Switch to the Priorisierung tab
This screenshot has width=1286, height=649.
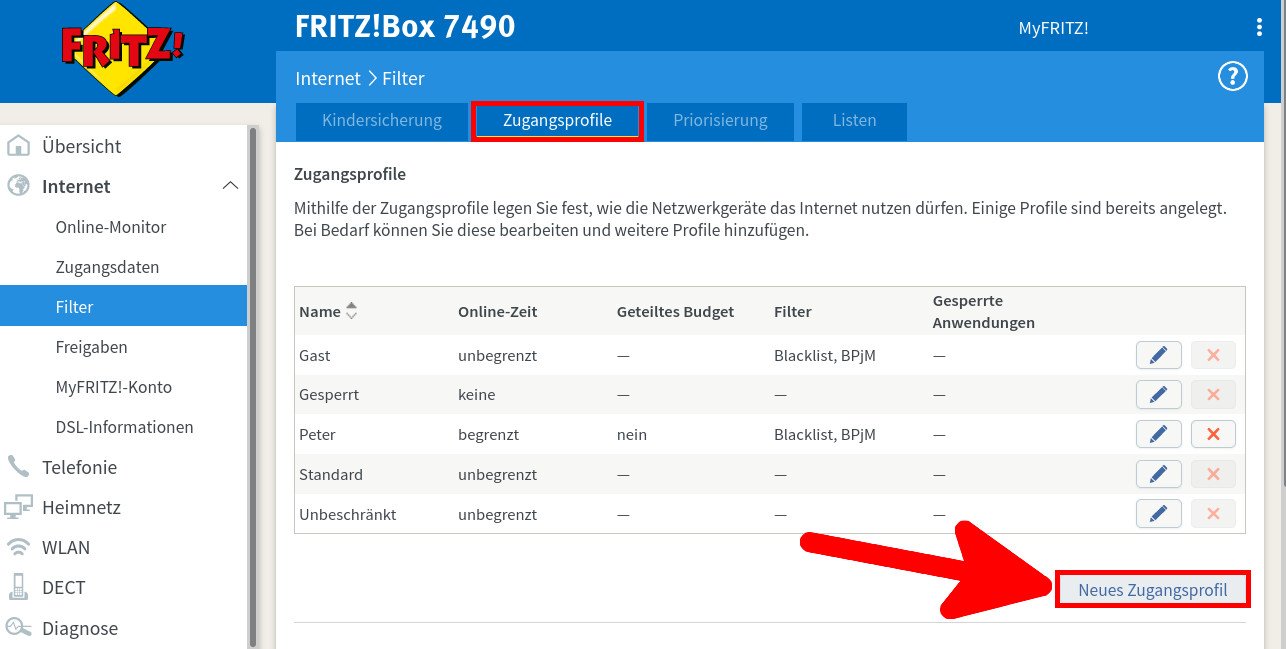(x=720, y=120)
